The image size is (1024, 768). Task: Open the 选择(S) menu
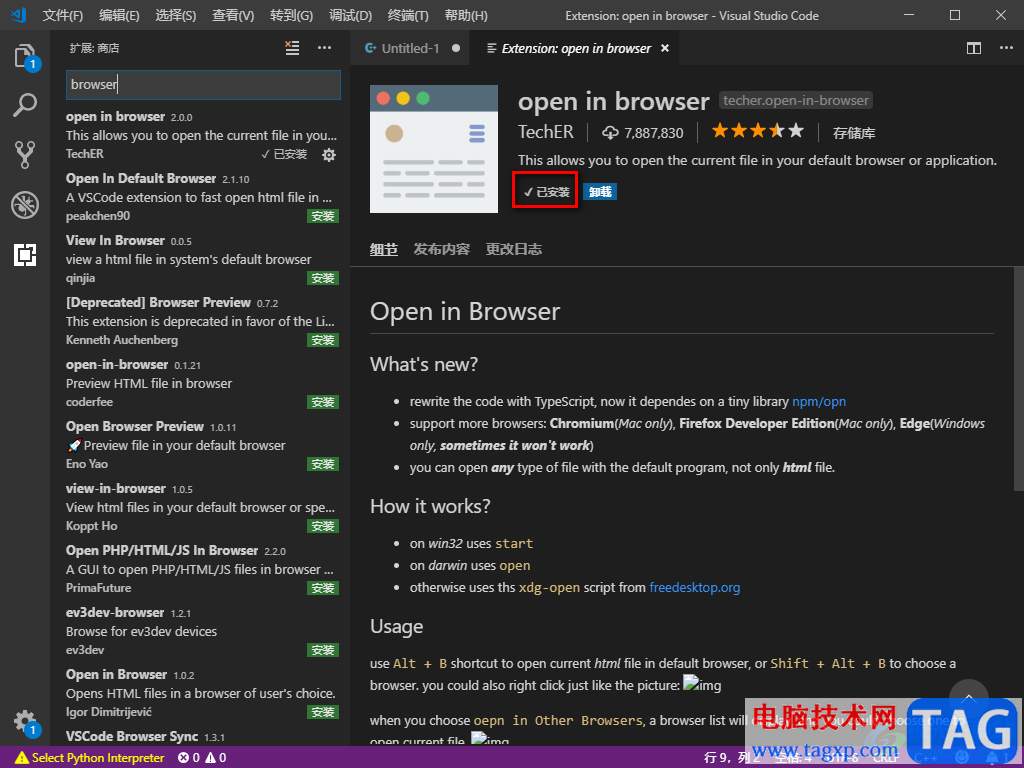pos(176,15)
